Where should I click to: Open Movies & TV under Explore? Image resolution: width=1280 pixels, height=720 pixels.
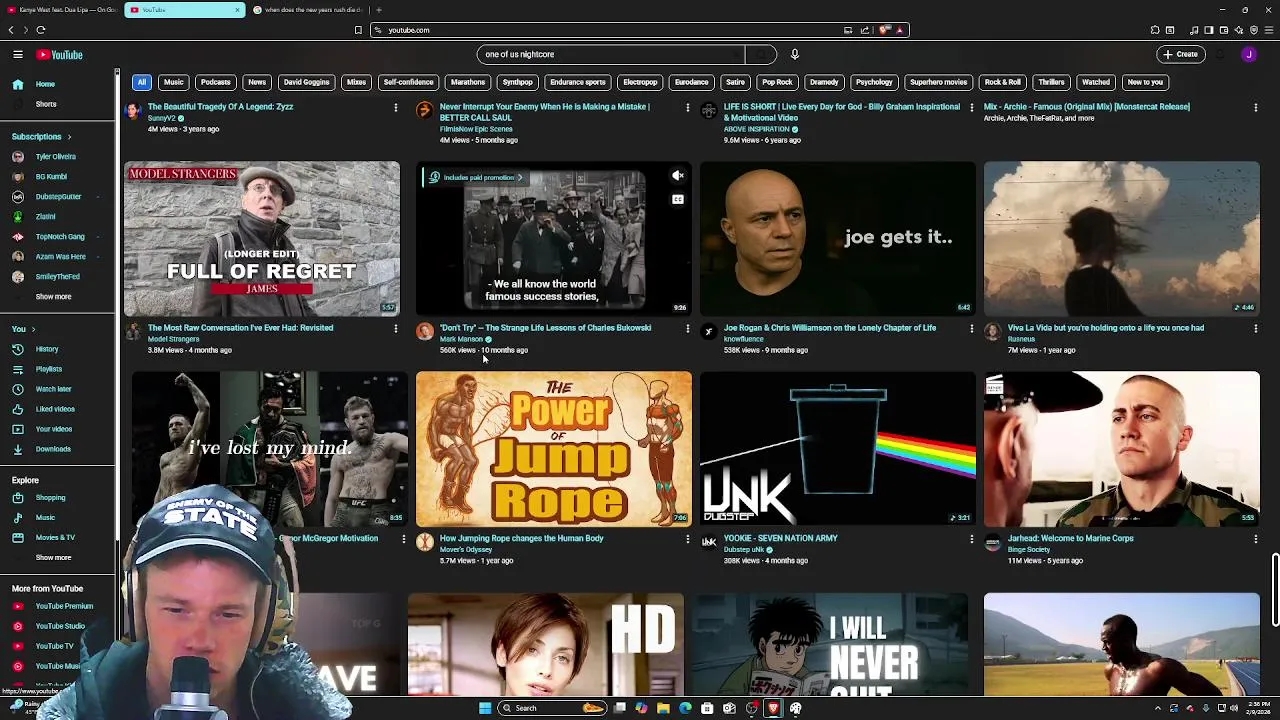click(57, 538)
